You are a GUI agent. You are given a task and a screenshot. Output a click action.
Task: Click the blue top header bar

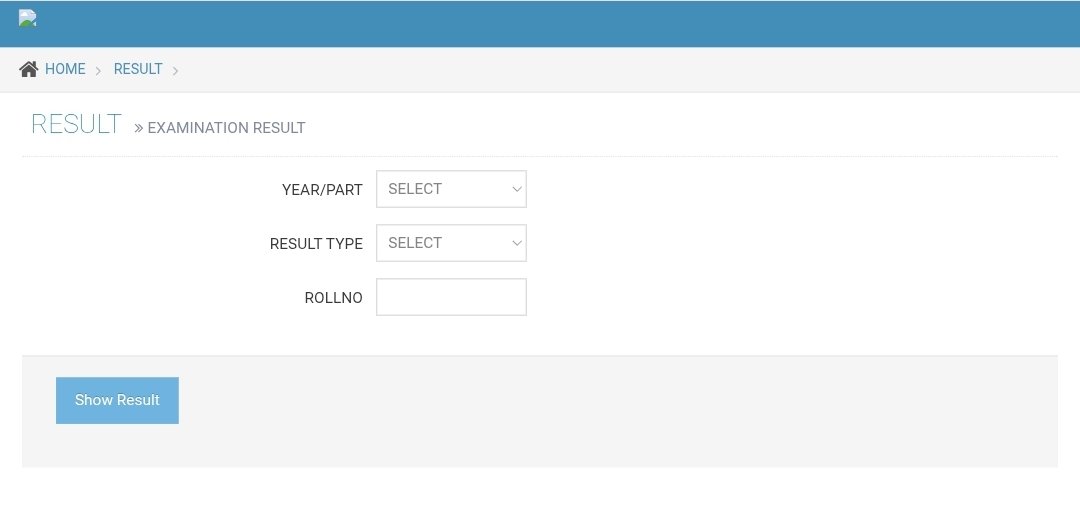(x=540, y=24)
